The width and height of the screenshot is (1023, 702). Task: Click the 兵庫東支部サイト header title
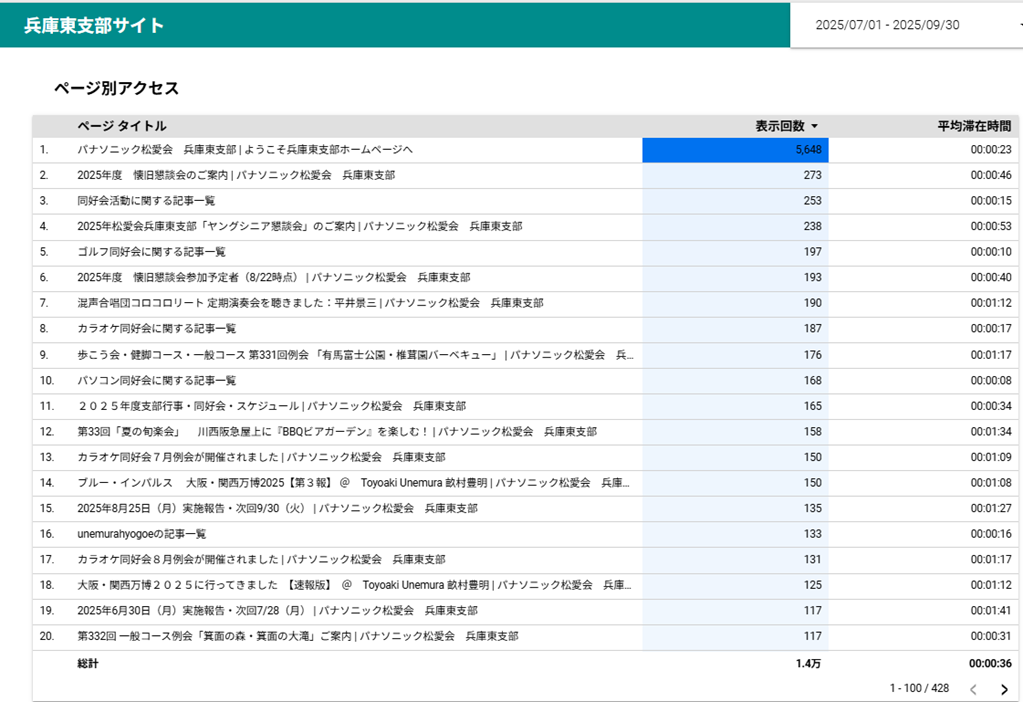pyautogui.click(x=94, y=26)
